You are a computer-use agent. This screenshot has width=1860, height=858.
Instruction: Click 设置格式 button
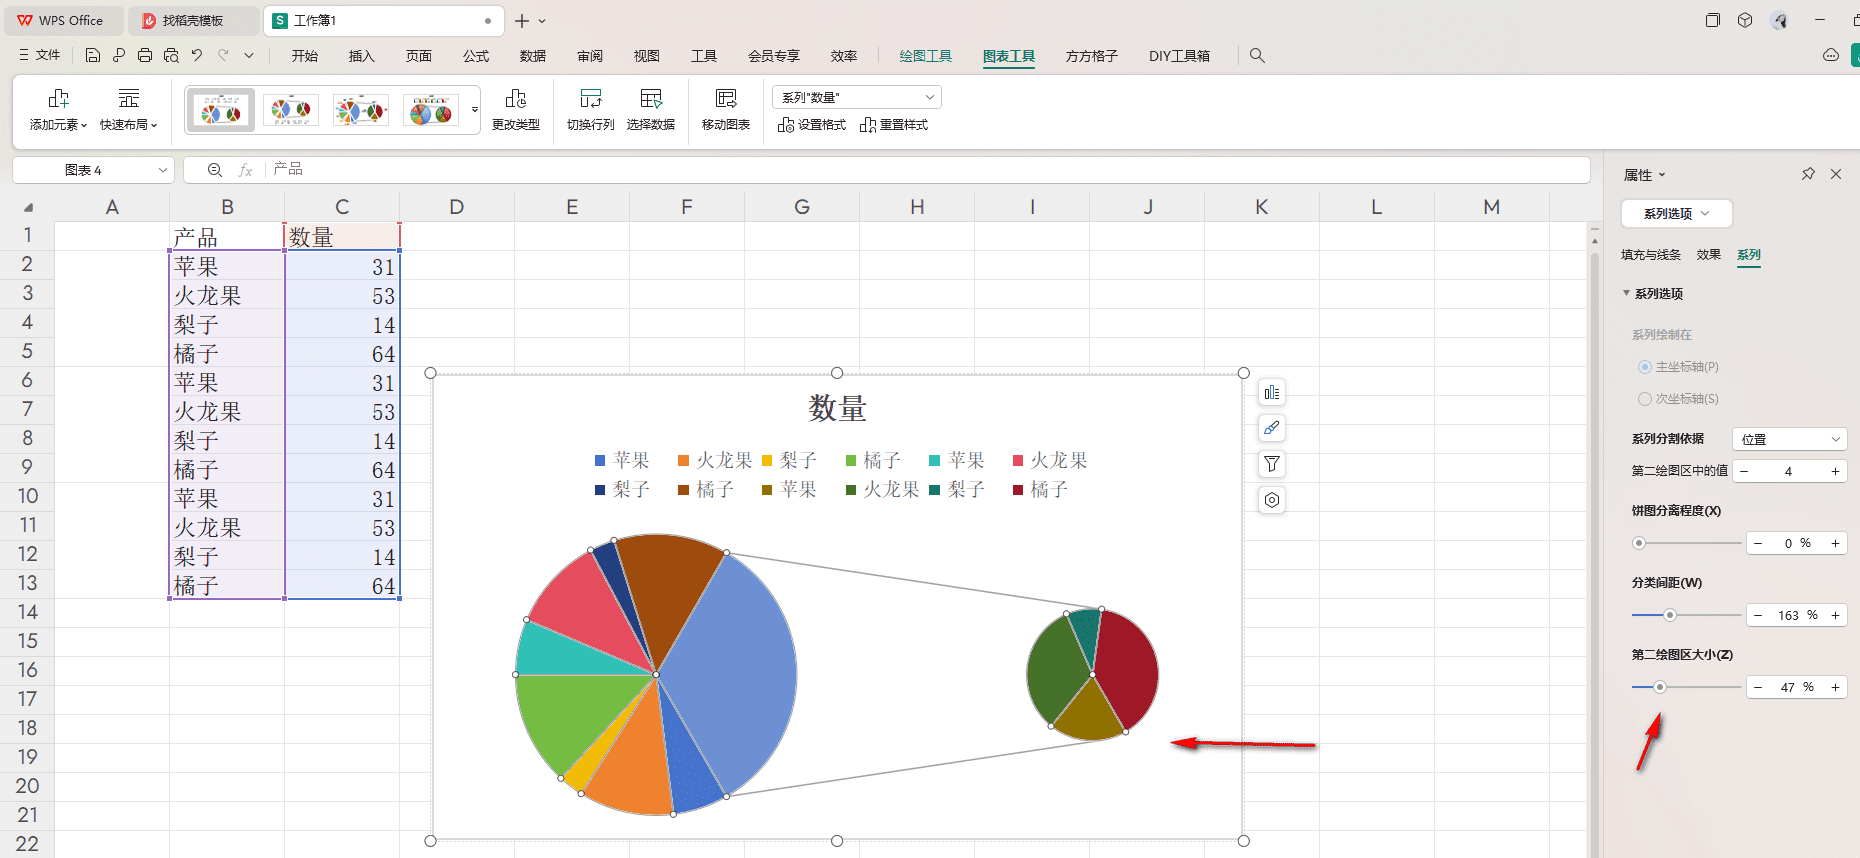812,125
